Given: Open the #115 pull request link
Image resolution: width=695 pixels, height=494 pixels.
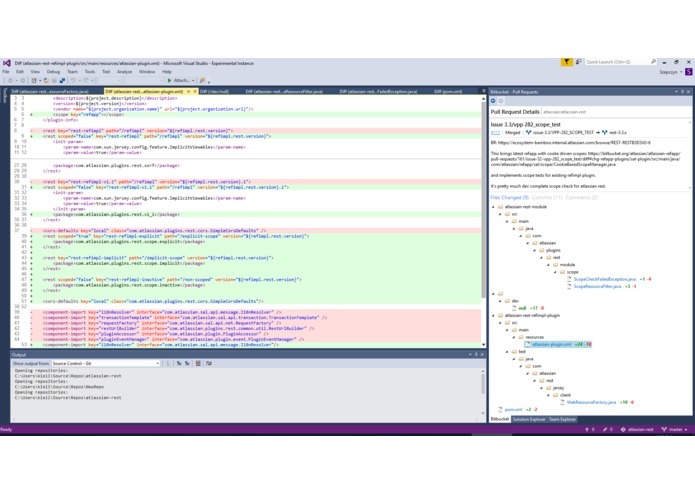Looking at the screenshot, I should (495, 132).
